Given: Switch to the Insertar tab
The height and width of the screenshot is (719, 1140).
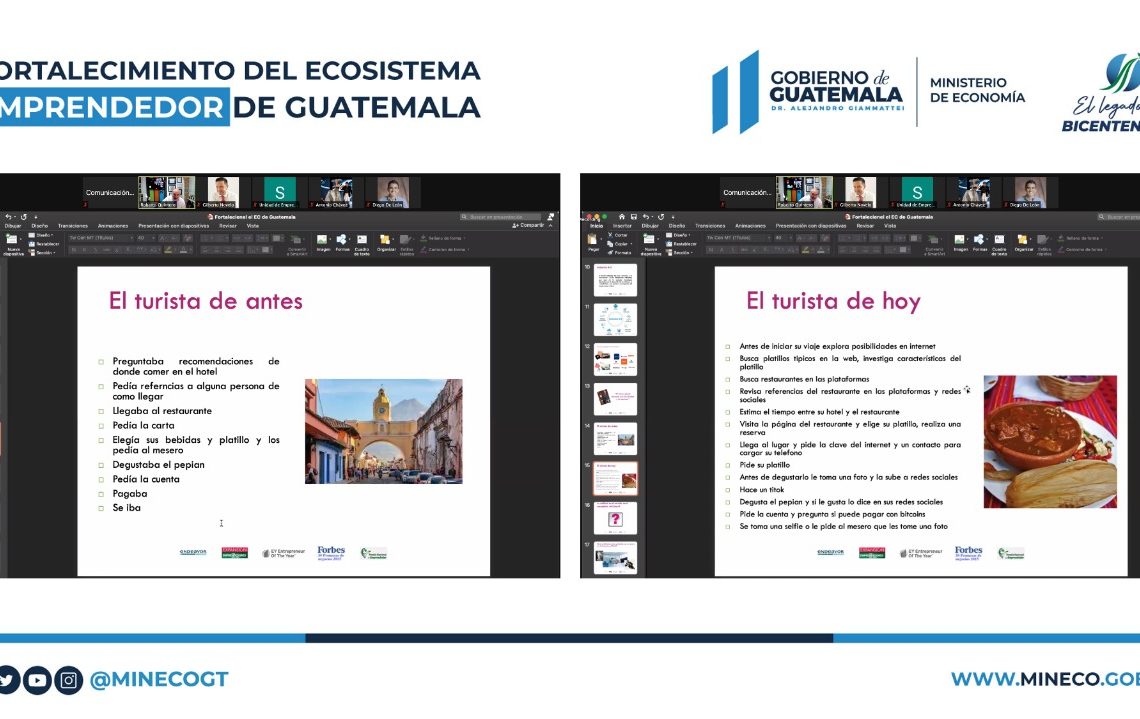Looking at the screenshot, I should click(x=622, y=226).
